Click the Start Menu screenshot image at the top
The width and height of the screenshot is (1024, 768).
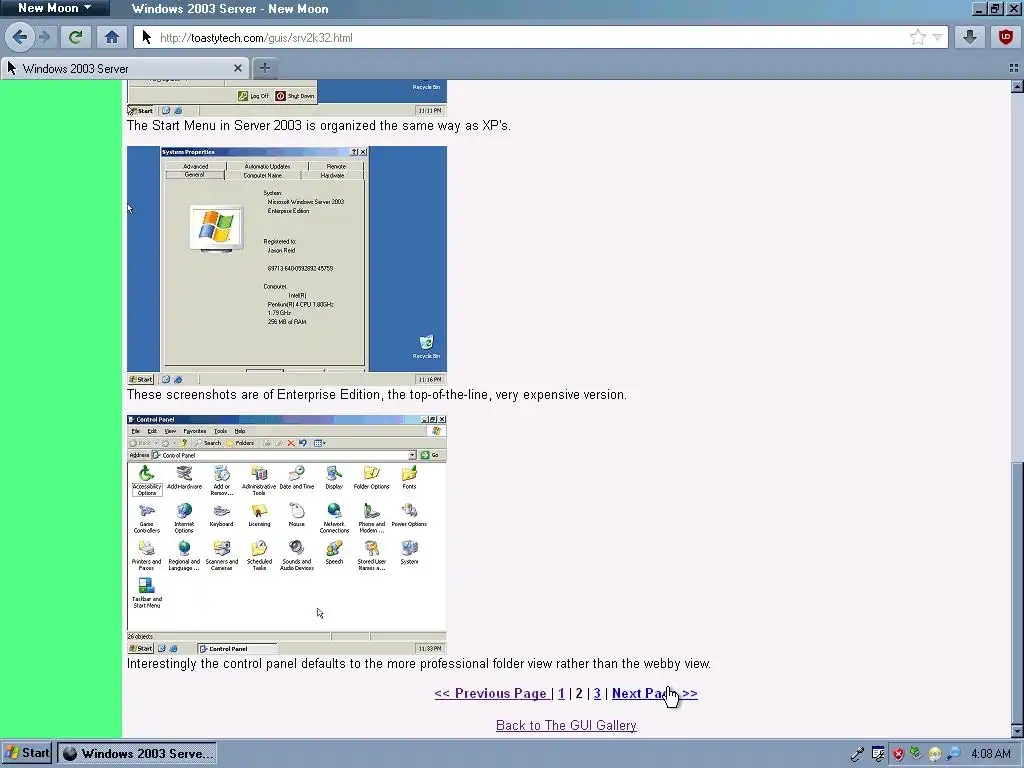287,98
